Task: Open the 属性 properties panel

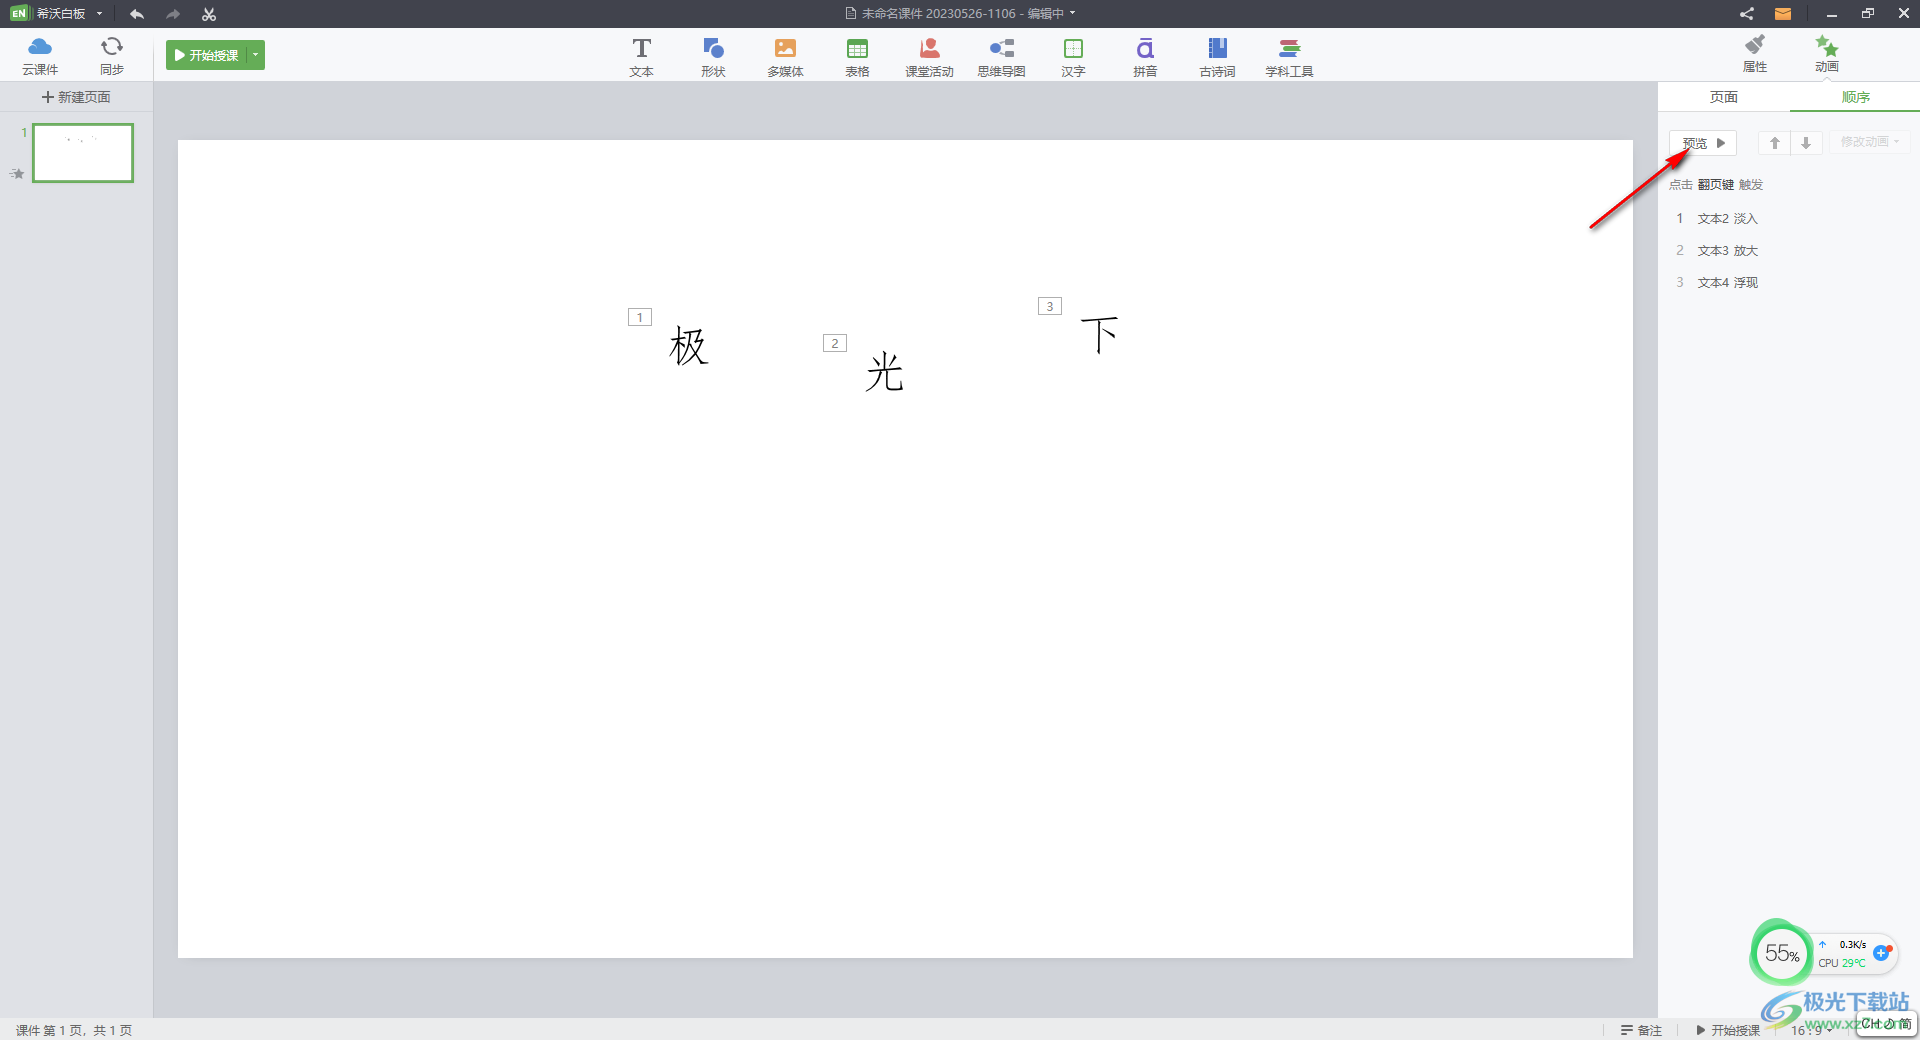Action: (x=1755, y=54)
